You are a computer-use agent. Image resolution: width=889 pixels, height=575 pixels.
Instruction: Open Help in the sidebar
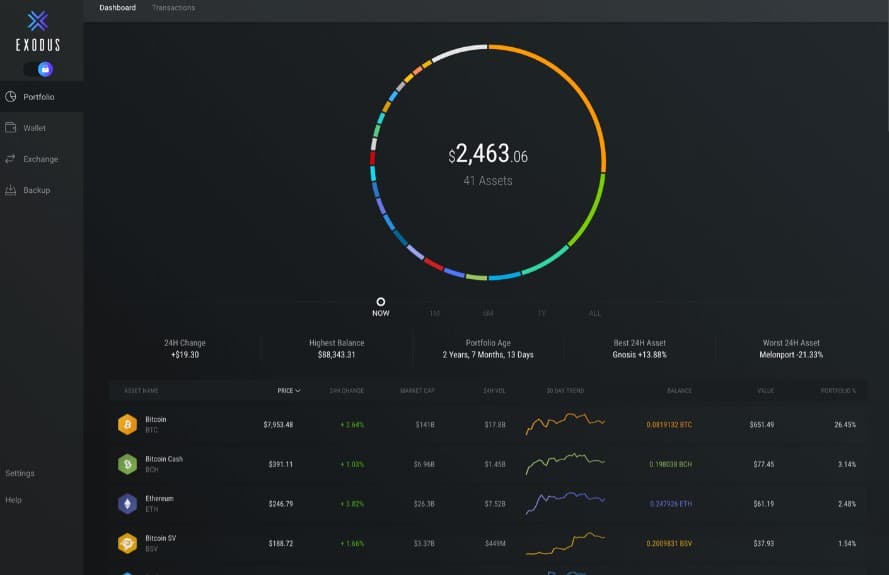[x=14, y=500]
